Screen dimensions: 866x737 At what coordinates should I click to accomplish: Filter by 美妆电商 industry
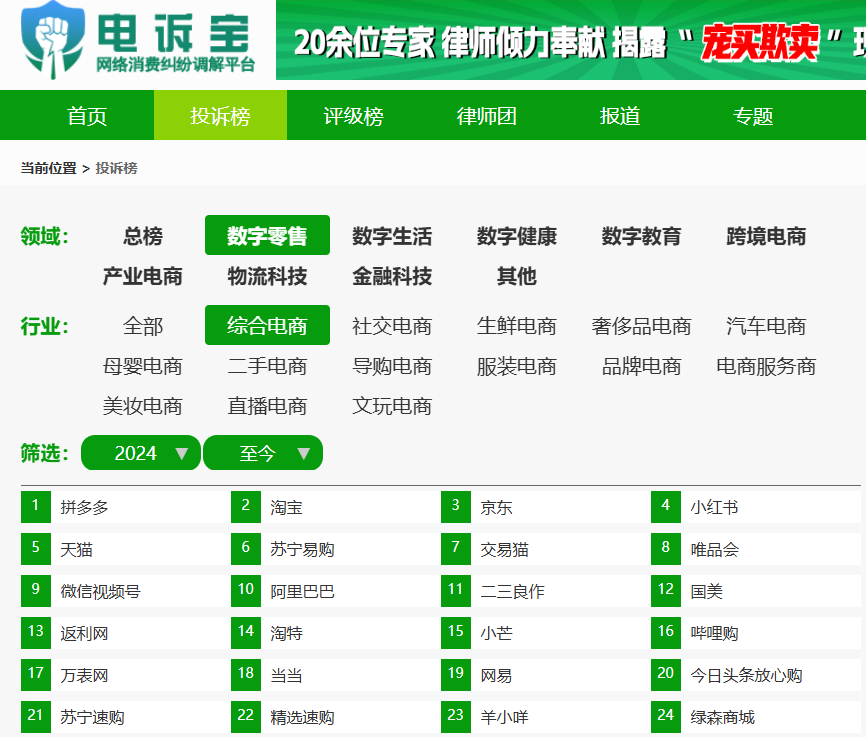[143, 407]
